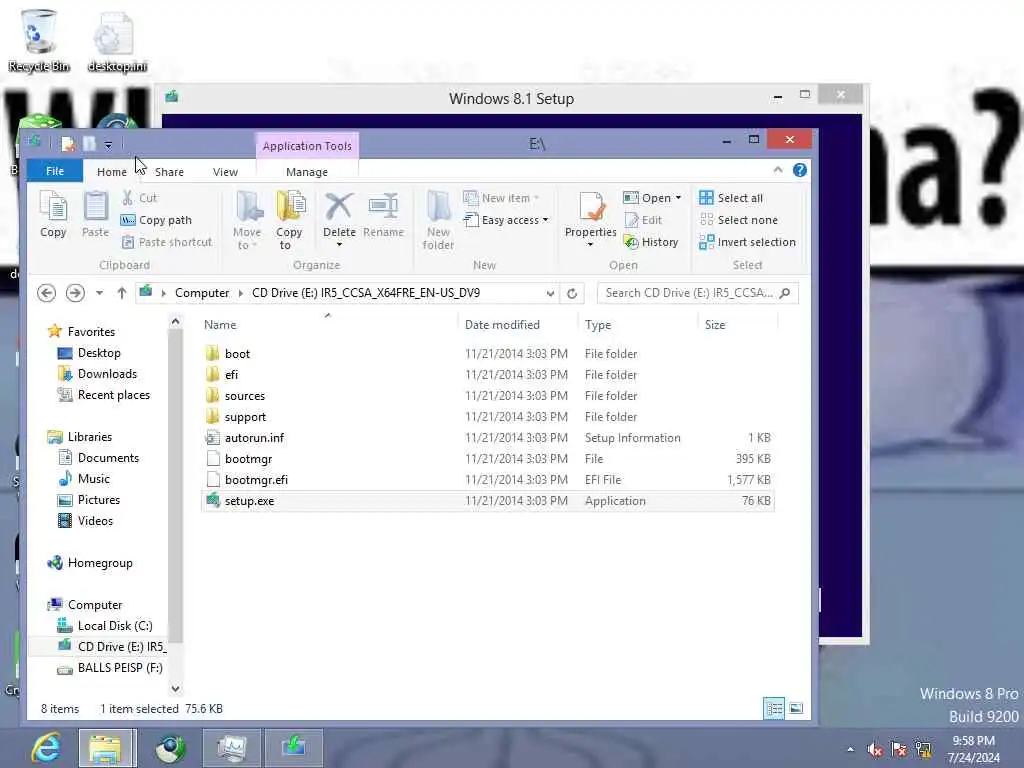Select BALLS PEISP (F:) drive

110,667
